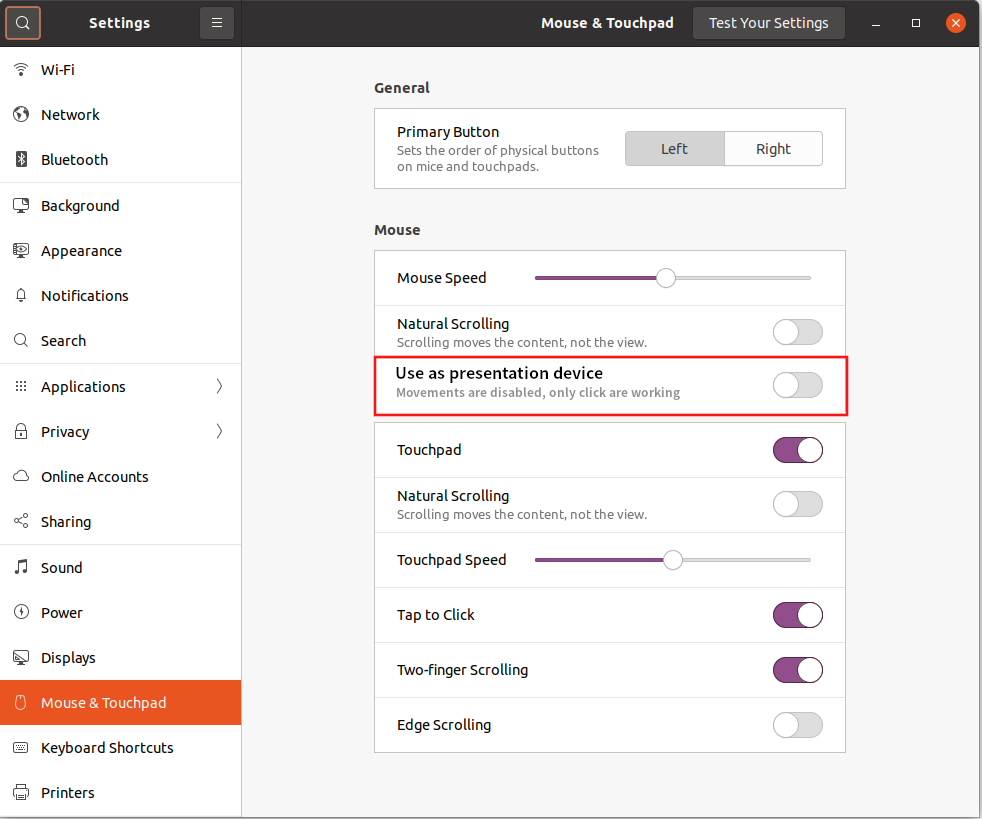
Task: Click the hamburger menu icon
Action: (x=217, y=22)
